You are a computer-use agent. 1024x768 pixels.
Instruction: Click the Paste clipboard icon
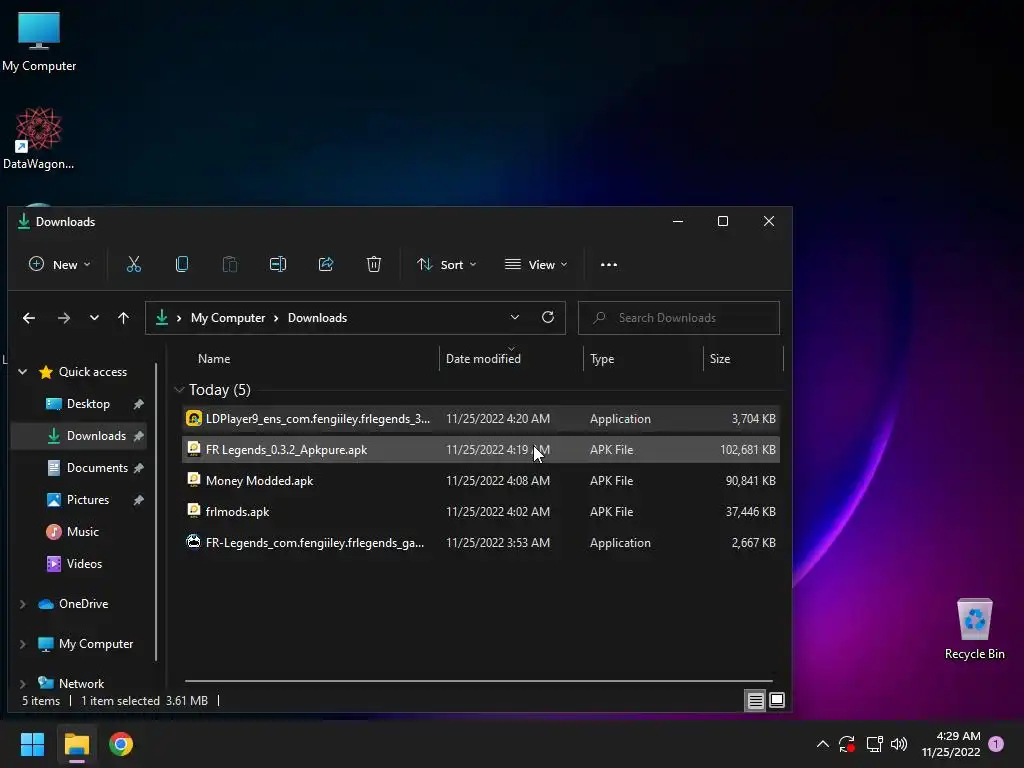point(229,264)
